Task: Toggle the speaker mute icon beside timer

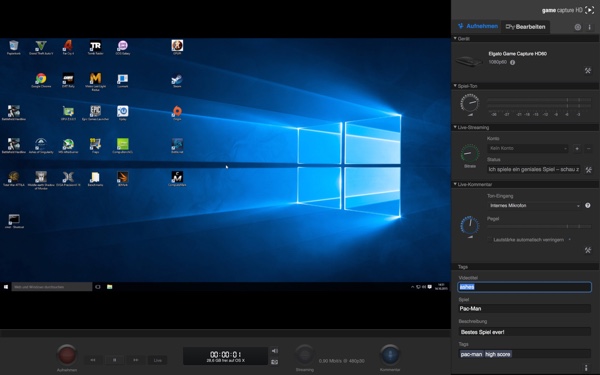Action: [274, 351]
